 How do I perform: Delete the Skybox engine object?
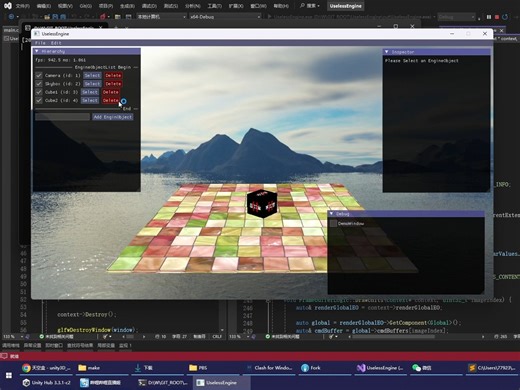pos(113,84)
